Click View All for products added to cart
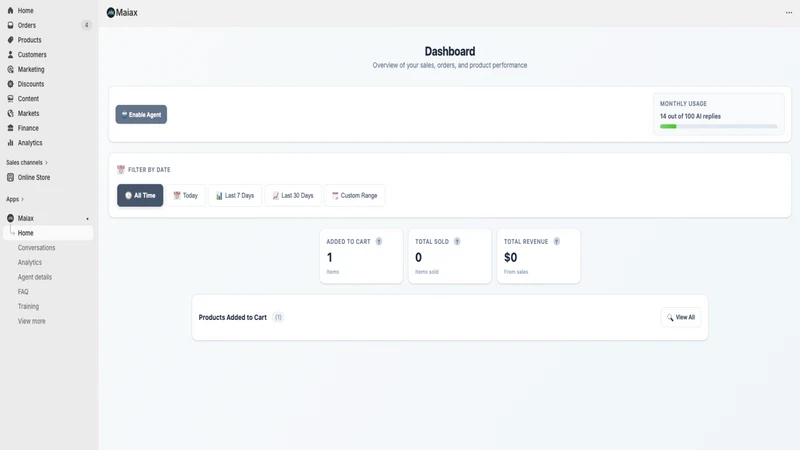Viewport: 800px width, 450px height. [x=681, y=317]
